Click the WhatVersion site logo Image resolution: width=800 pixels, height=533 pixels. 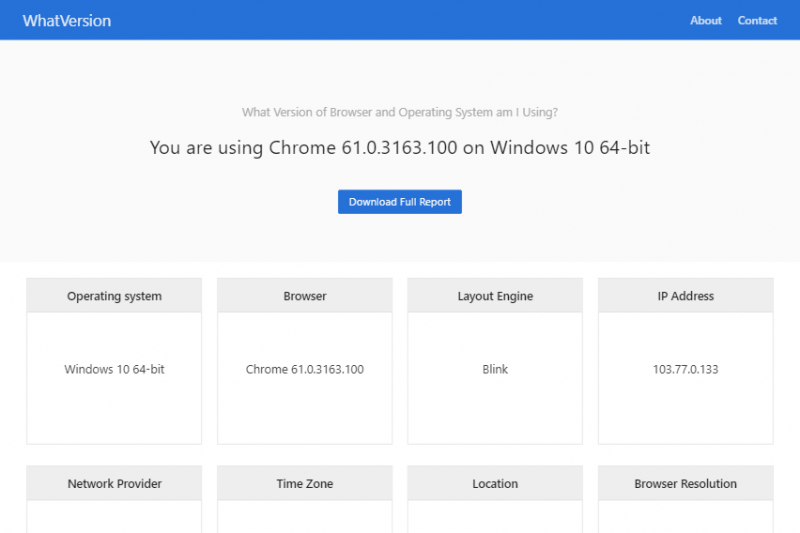coord(67,20)
